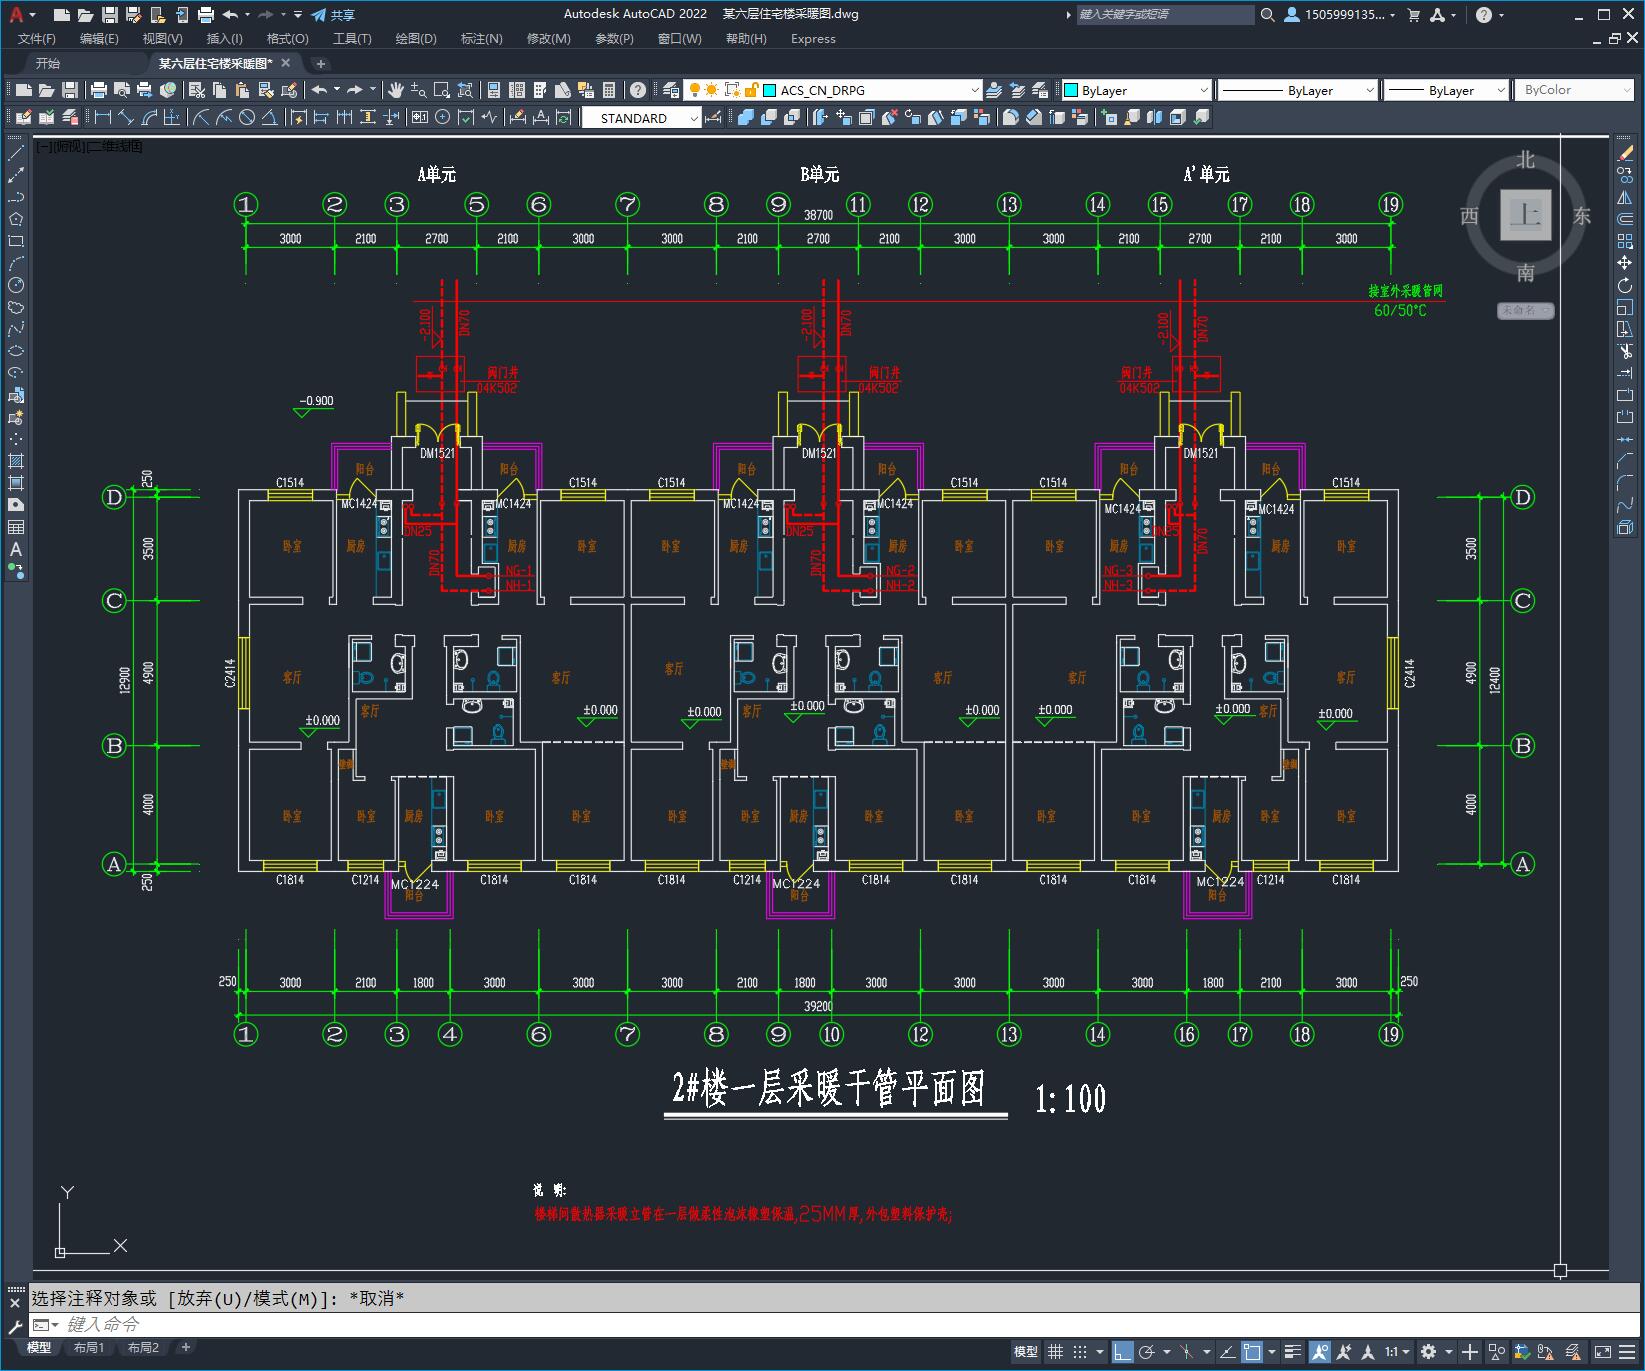Open the 绘图(D) menu

coord(416,39)
